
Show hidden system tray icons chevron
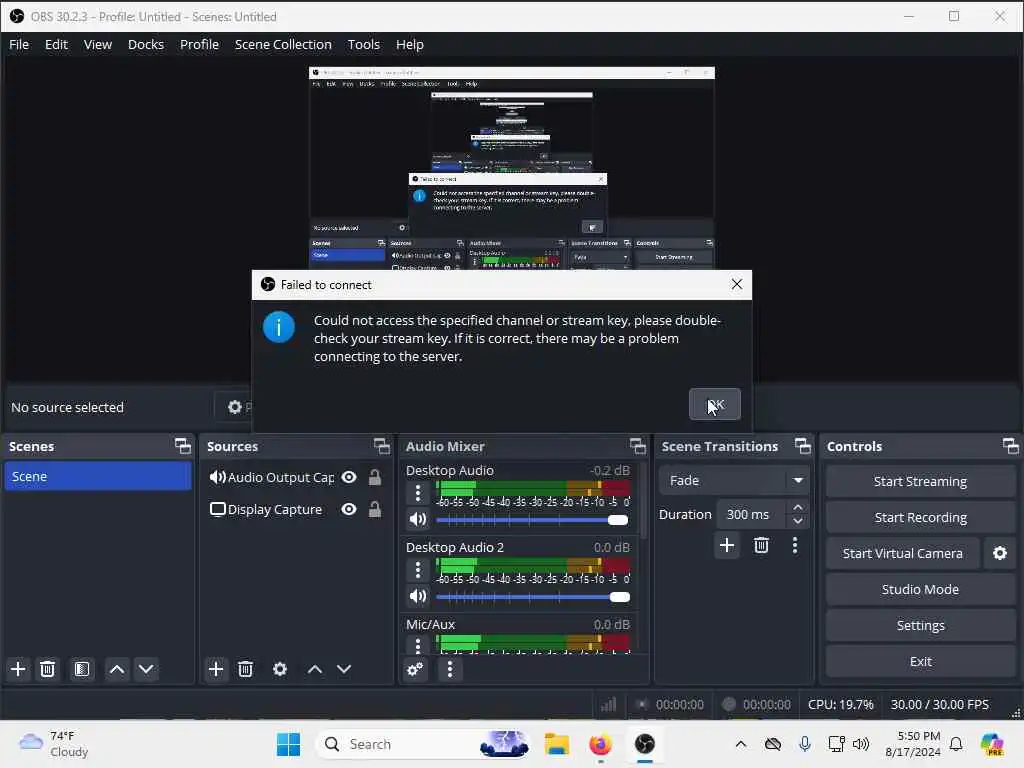741,744
